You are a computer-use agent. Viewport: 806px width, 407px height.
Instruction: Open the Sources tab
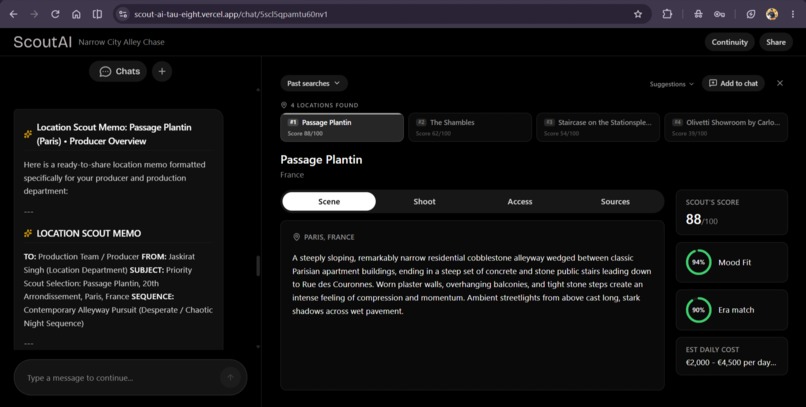(x=615, y=201)
